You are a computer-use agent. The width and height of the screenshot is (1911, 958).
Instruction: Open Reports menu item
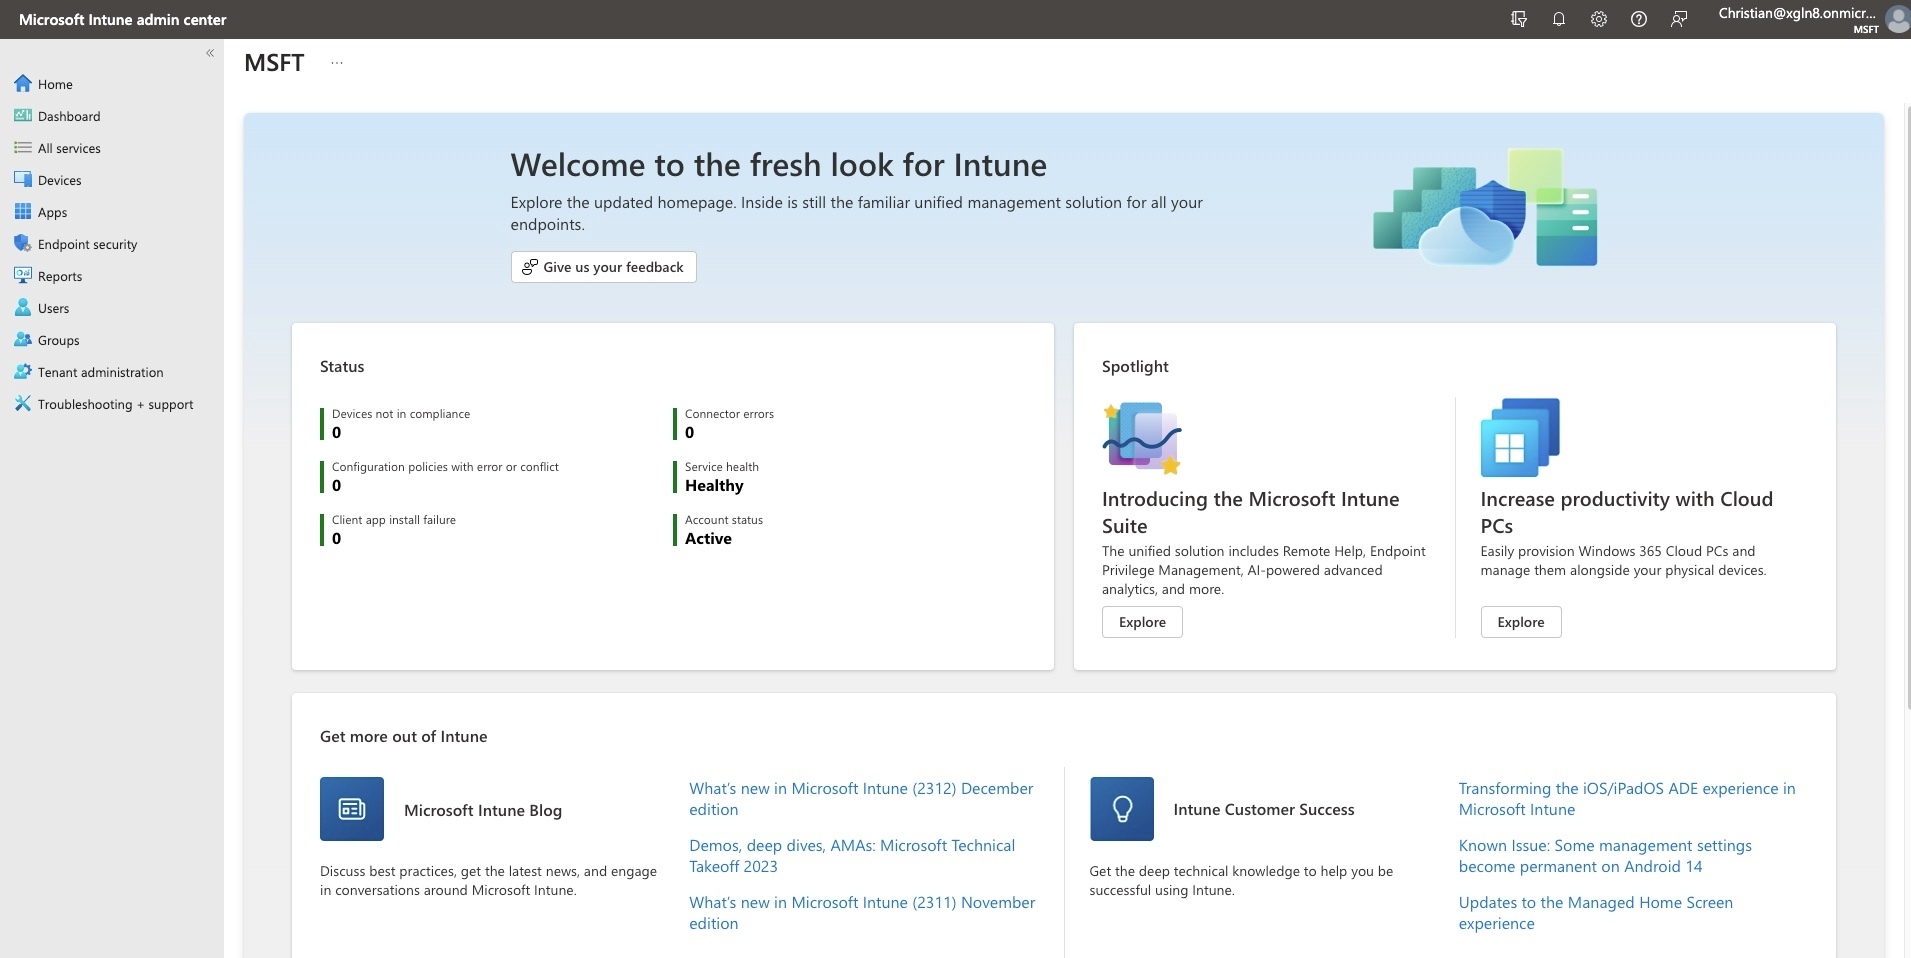pyautogui.click(x=60, y=276)
